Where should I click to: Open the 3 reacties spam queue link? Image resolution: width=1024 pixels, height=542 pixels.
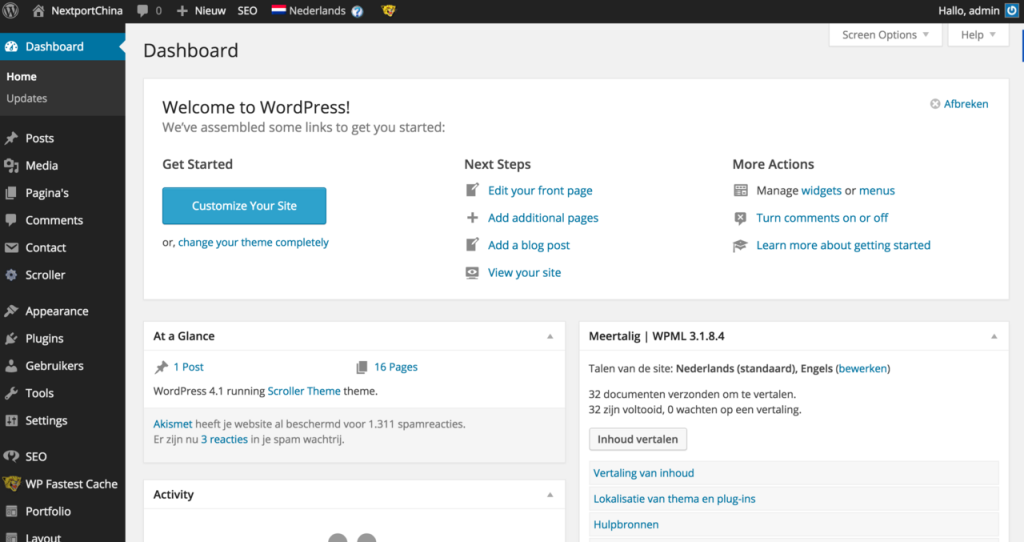224,439
